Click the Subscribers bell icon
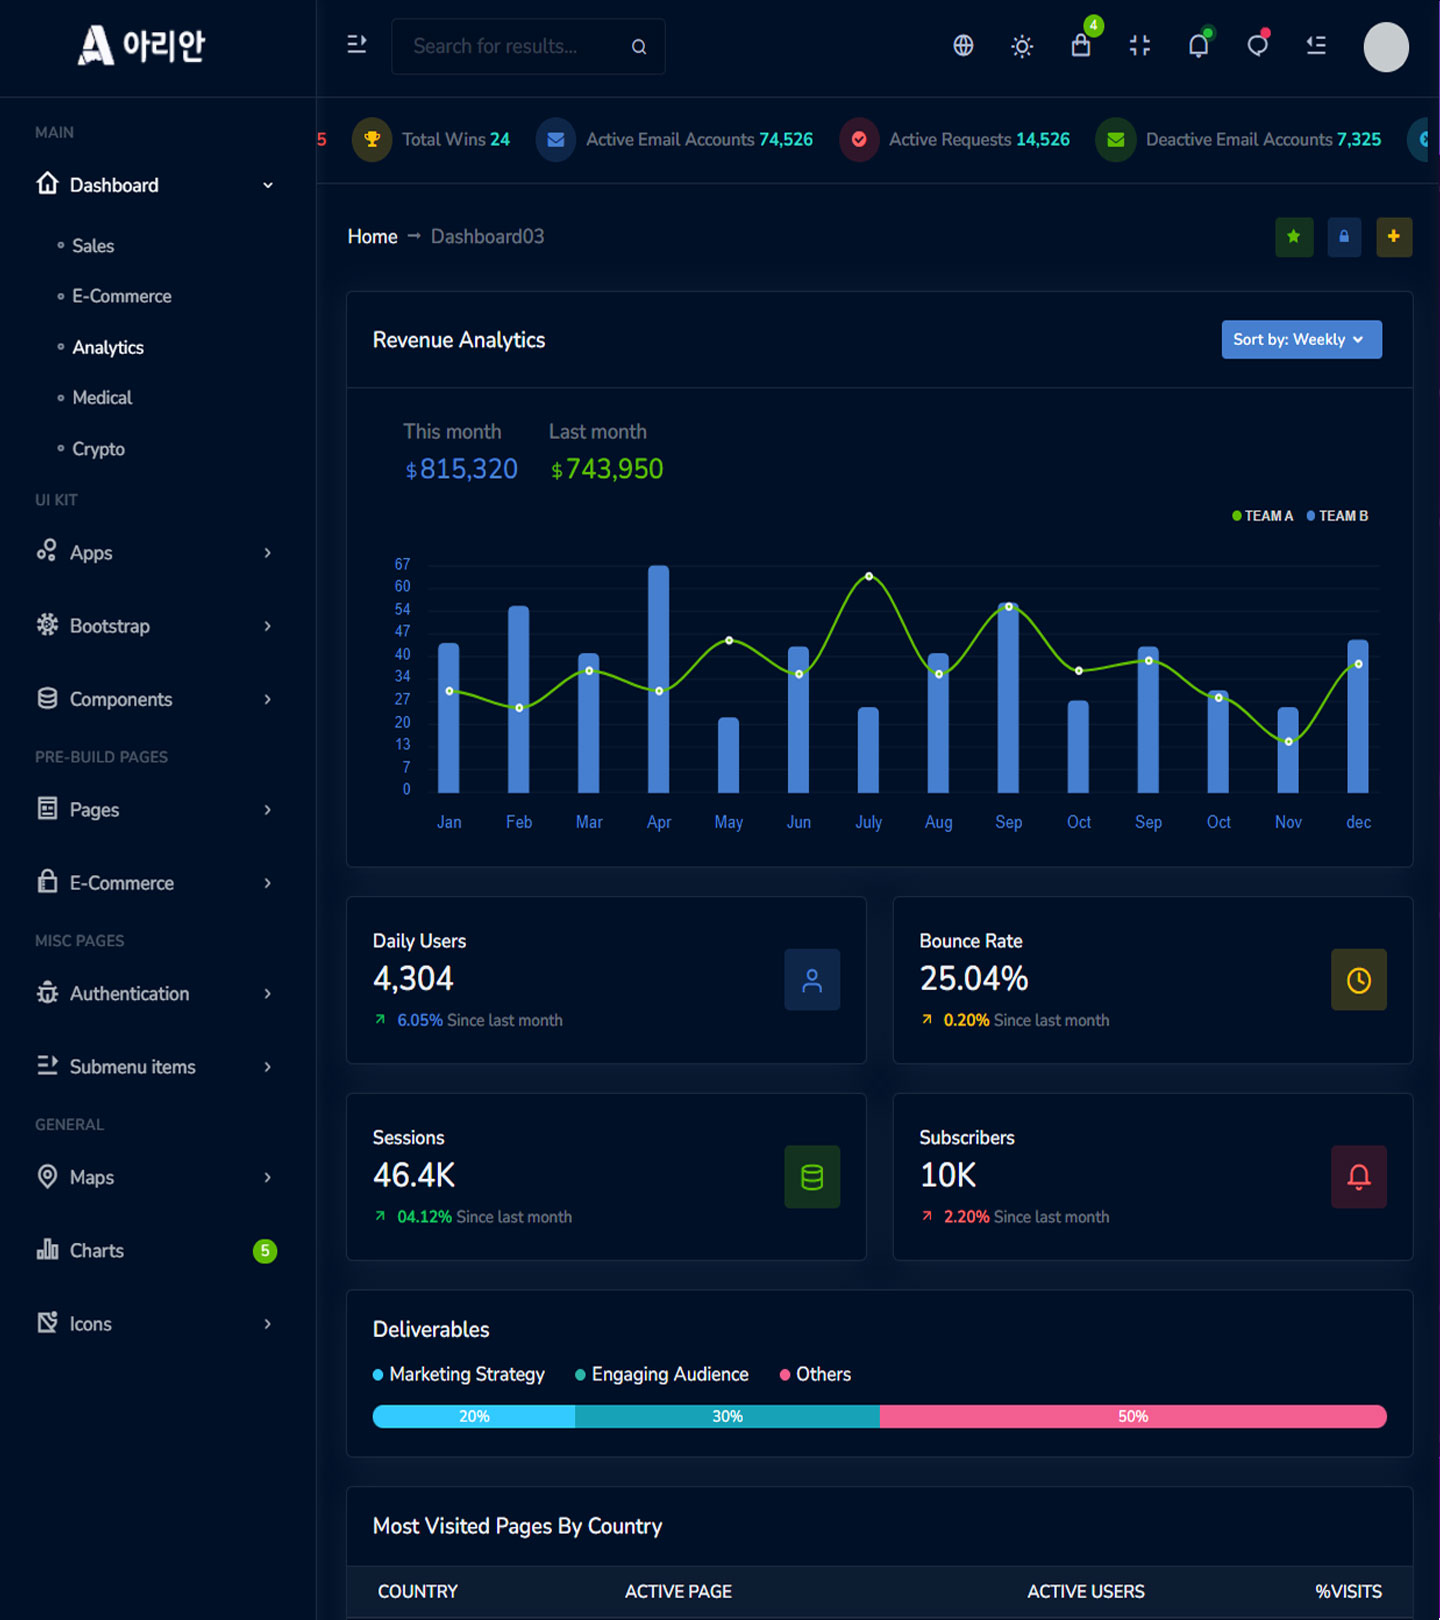Screen dimensions: 1440x1620 pos(1359,1178)
